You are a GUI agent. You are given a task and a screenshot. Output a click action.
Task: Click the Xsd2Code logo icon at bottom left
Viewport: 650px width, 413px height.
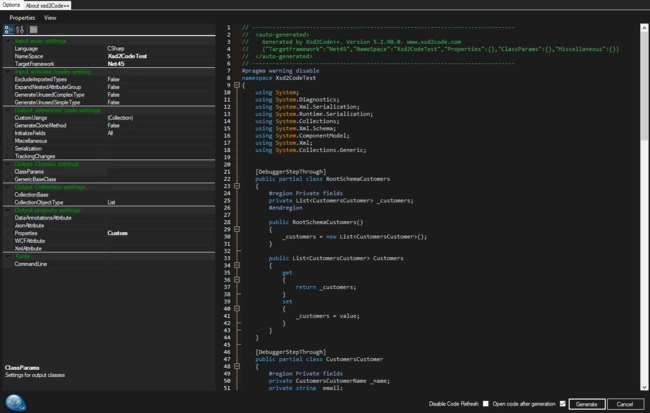pyautogui.click(x=15, y=403)
